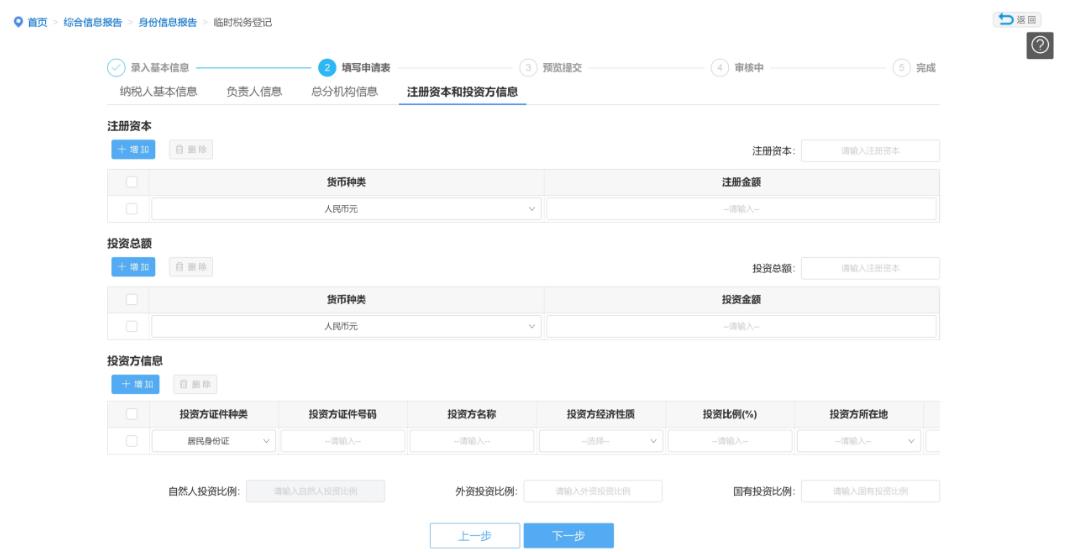The height and width of the screenshot is (552, 1066).
Task: Open 货币种类 dropdown in 注册资本 table
Action: 346,209
